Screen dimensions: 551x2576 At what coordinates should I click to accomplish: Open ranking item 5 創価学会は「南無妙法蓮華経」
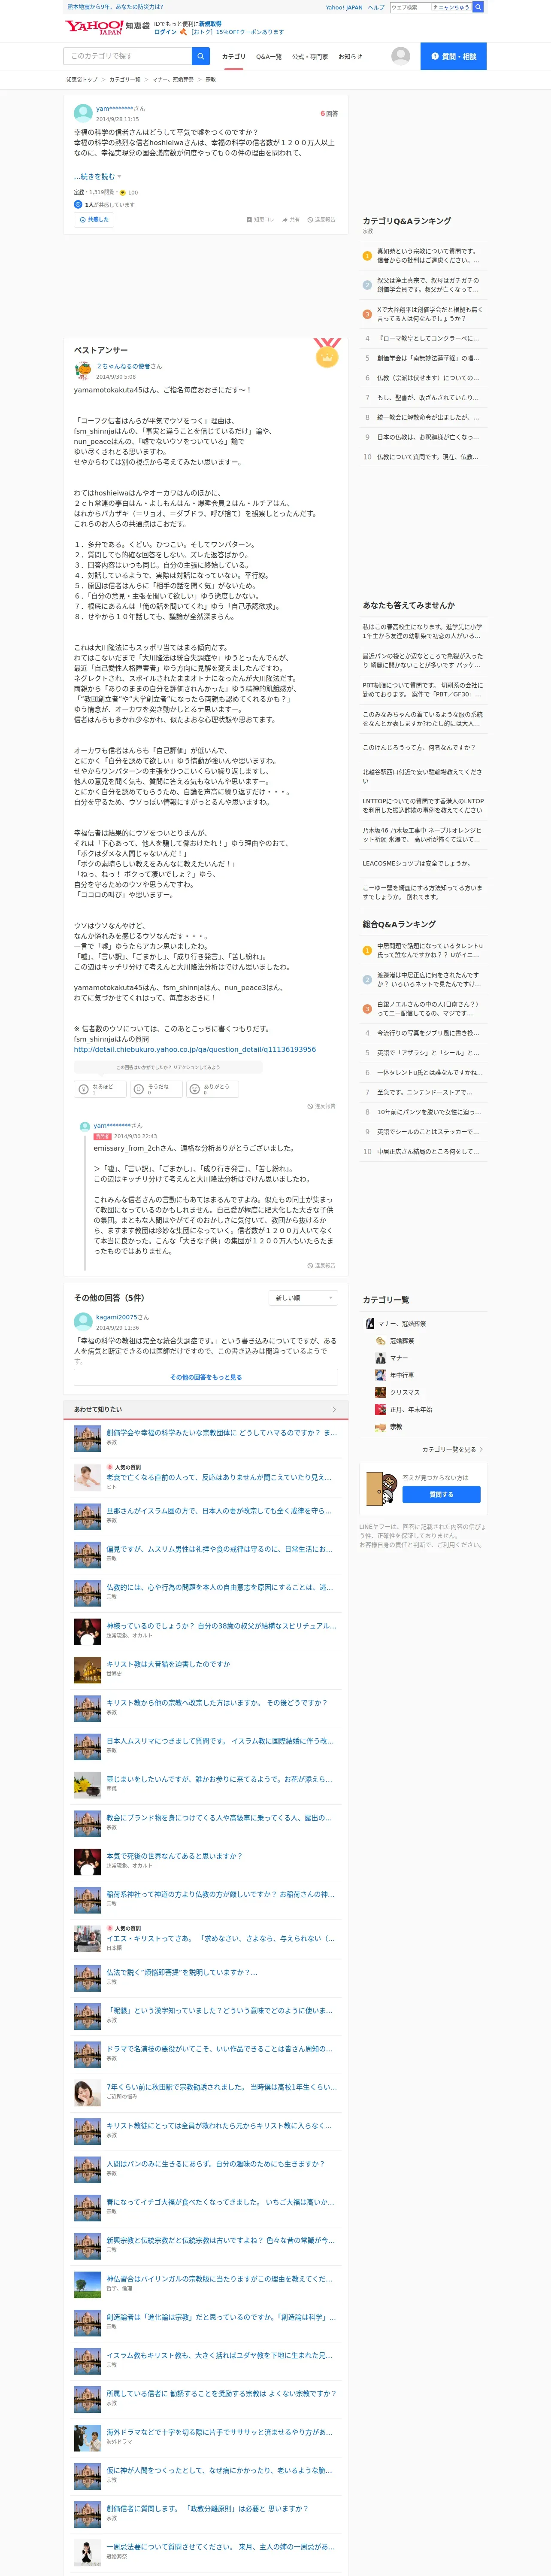428,358
